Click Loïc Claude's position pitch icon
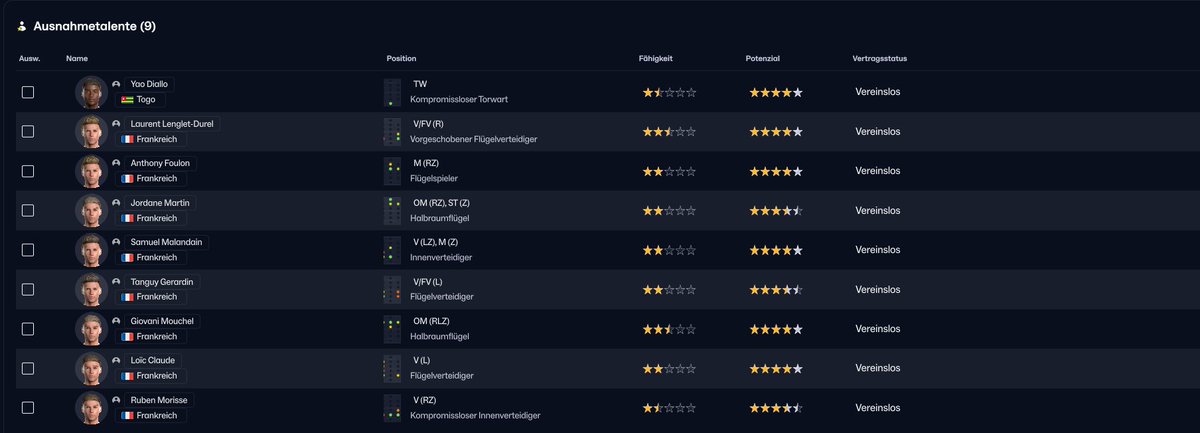This screenshot has width=1200, height=433. click(x=392, y=368)
